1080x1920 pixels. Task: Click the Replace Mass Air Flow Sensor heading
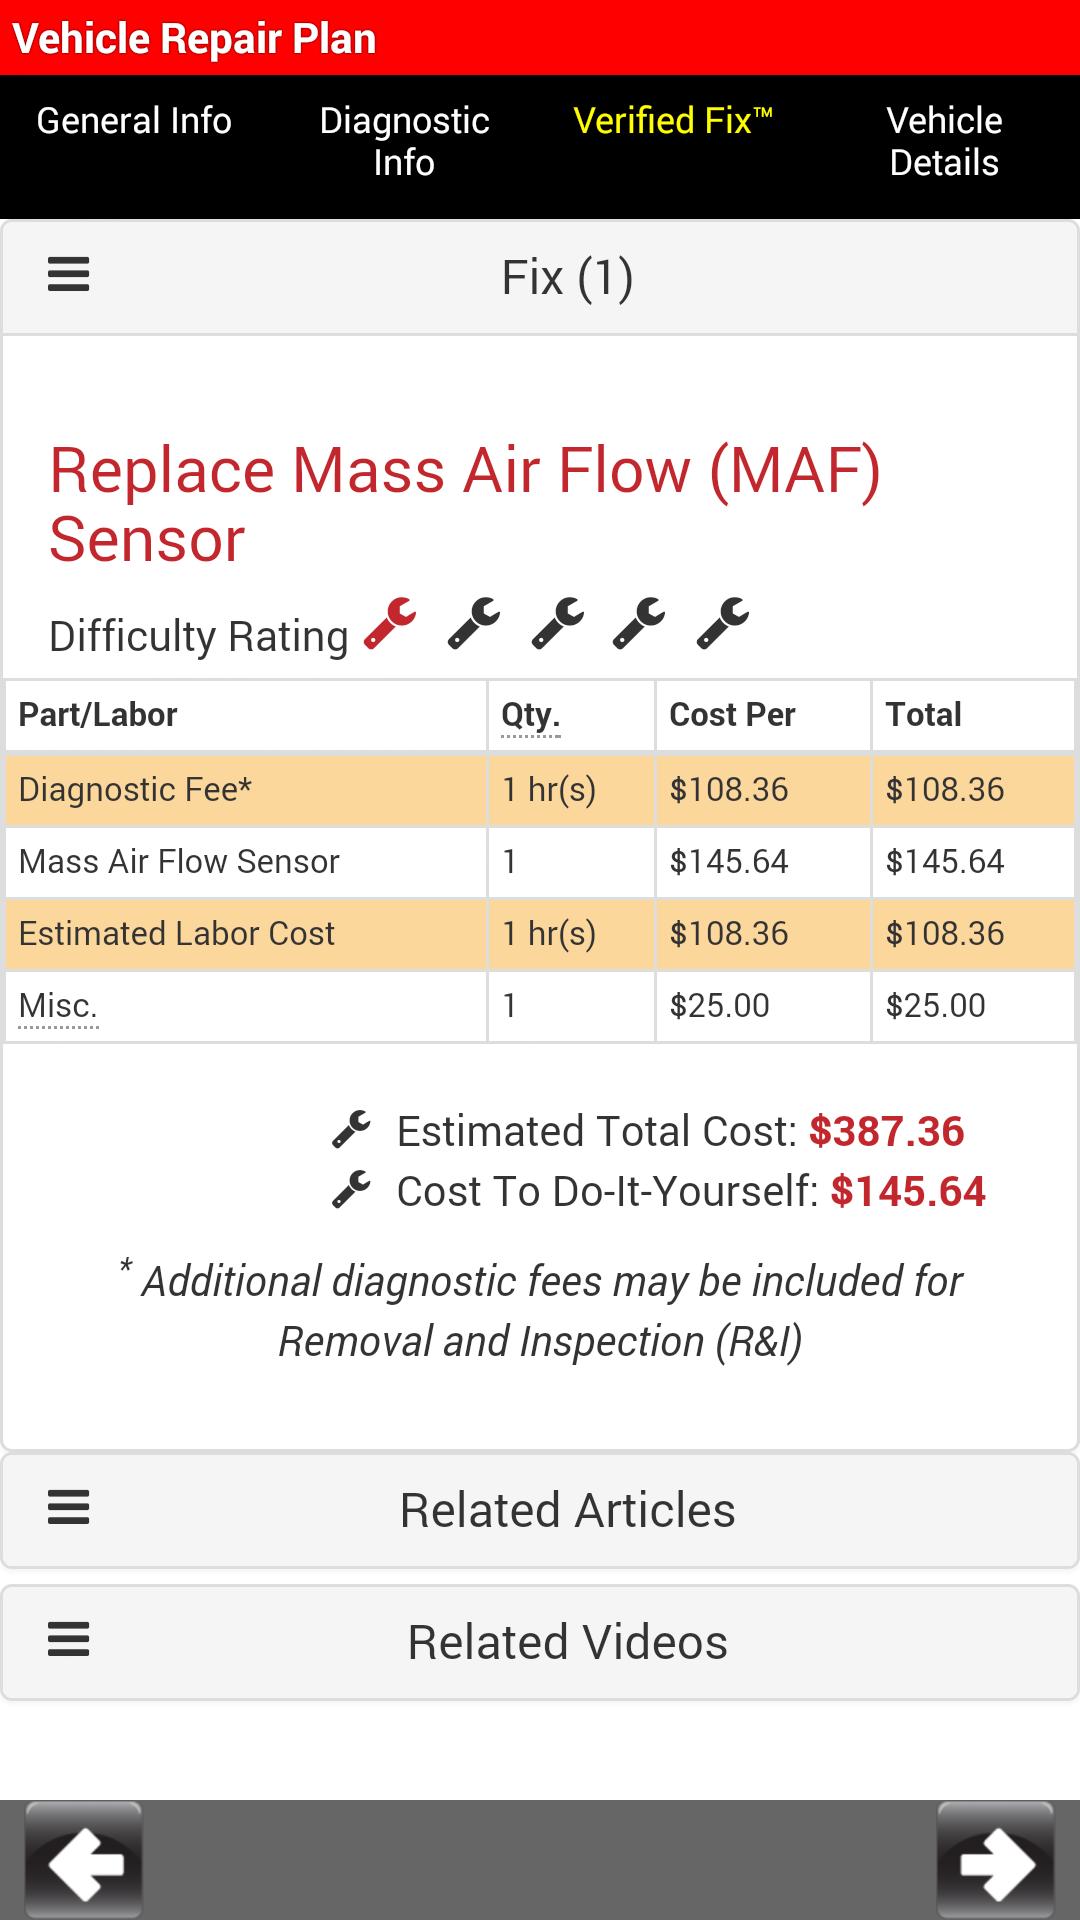pos(465,505)
